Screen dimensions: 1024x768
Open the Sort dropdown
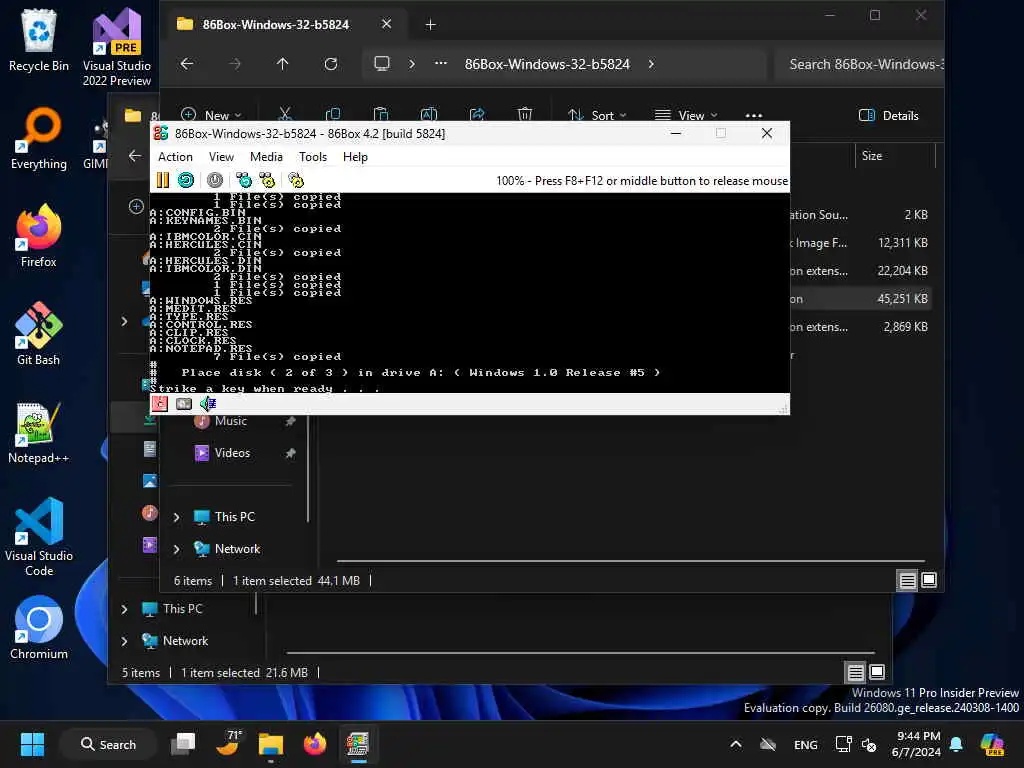point(597,115)
